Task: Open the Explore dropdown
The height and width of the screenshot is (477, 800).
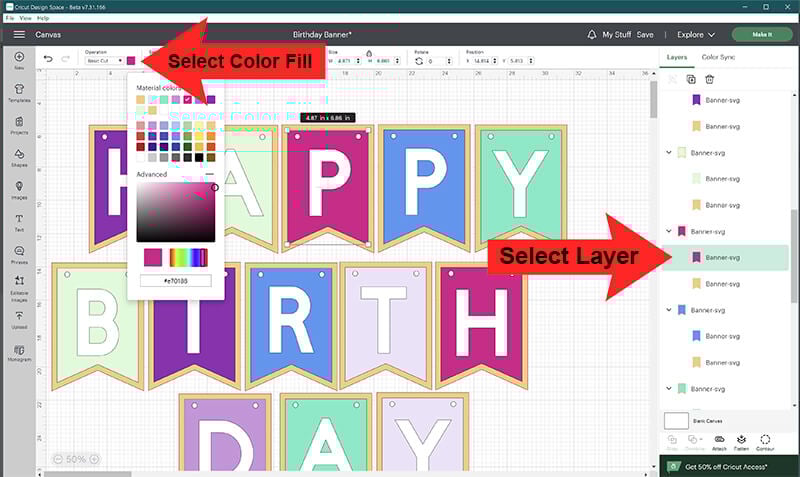Action: [x=696, y=35]
